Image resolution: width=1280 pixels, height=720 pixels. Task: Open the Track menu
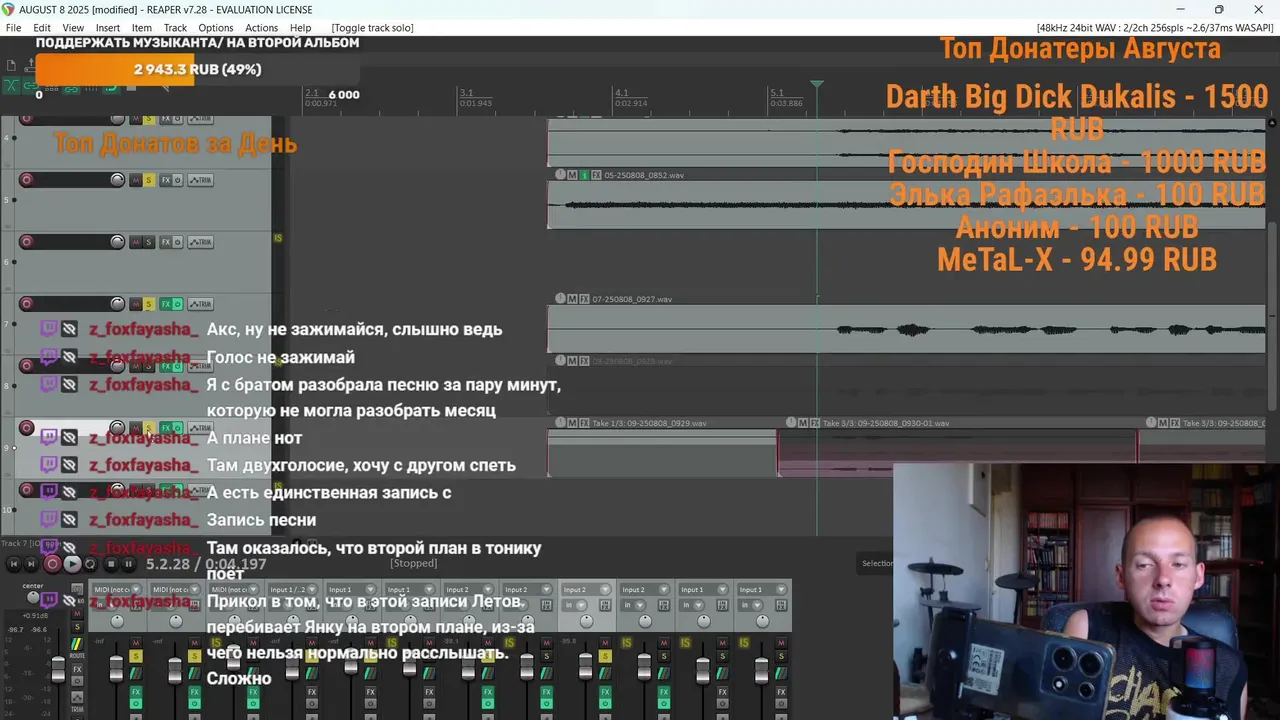[x=175, y=28]
